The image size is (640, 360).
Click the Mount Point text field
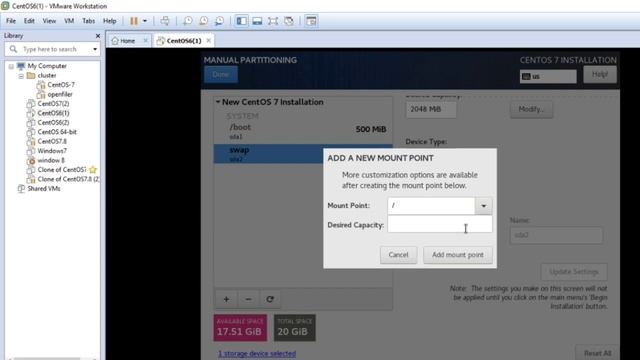point(431,206)
